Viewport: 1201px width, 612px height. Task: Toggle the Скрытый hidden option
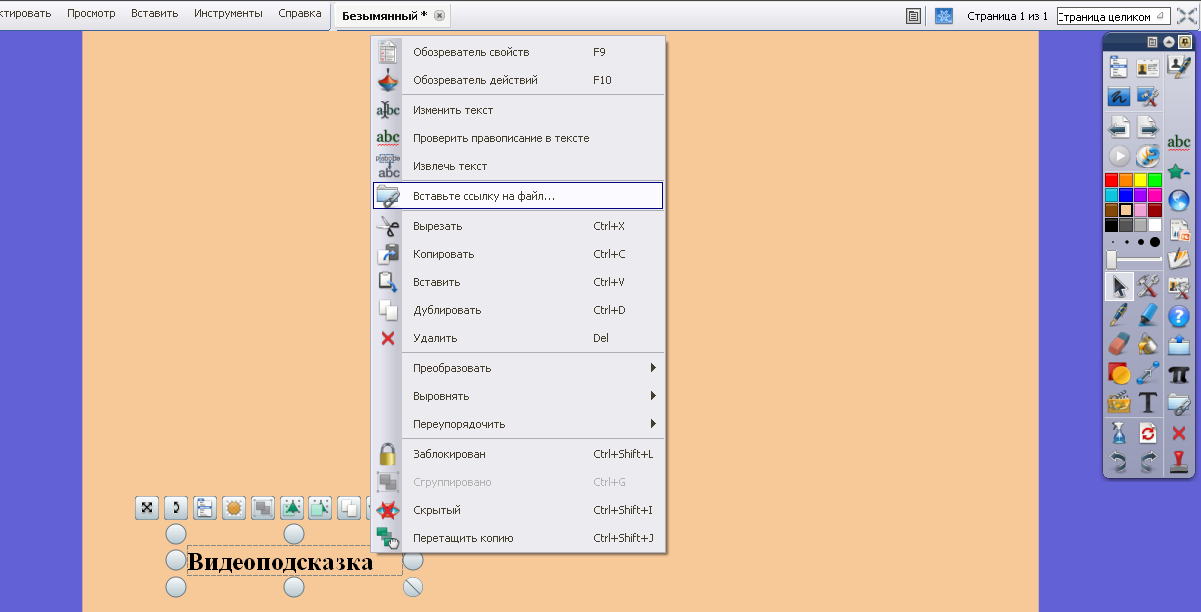tap(437, 510)
